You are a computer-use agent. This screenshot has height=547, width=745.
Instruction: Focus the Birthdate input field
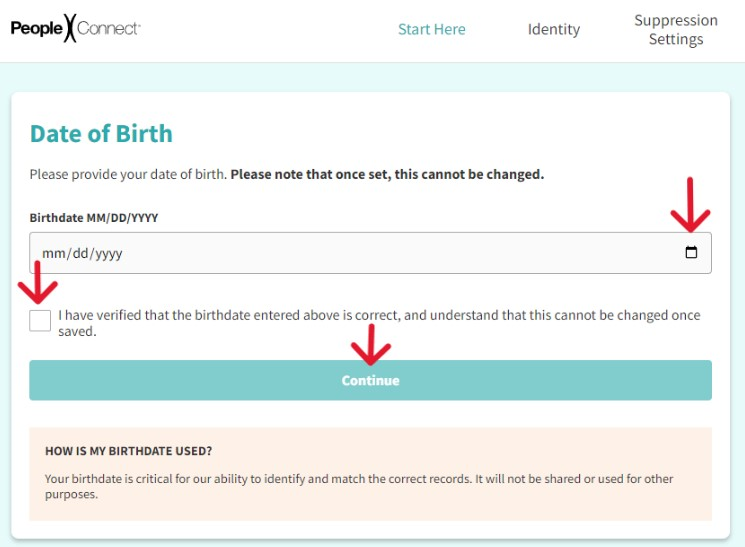coord(371,253)
